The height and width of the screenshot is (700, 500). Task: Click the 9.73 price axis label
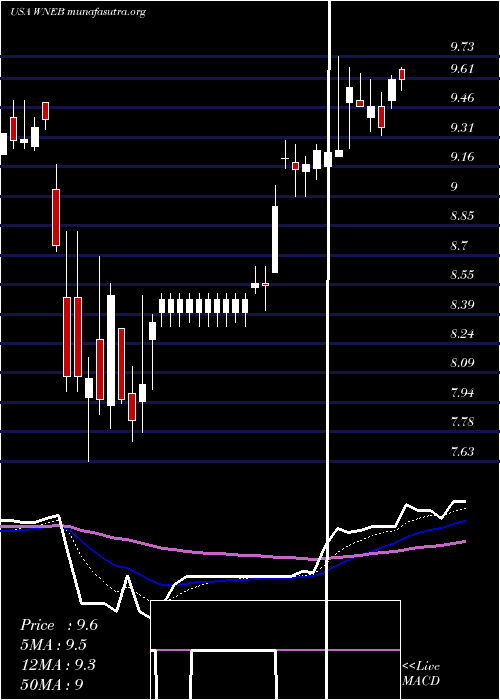[462, 46]
